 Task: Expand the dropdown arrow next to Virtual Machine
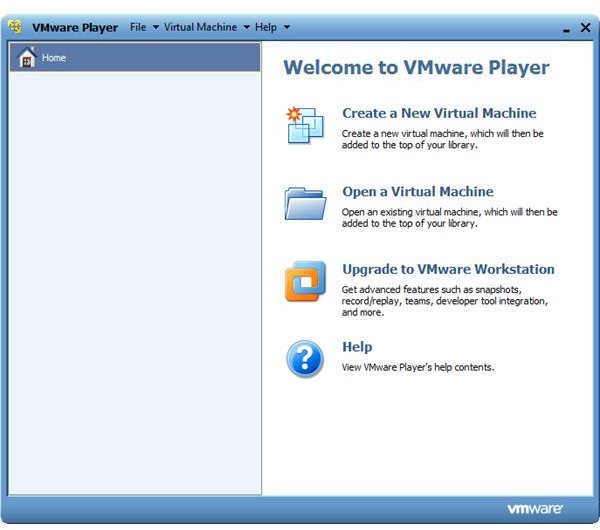247,27
